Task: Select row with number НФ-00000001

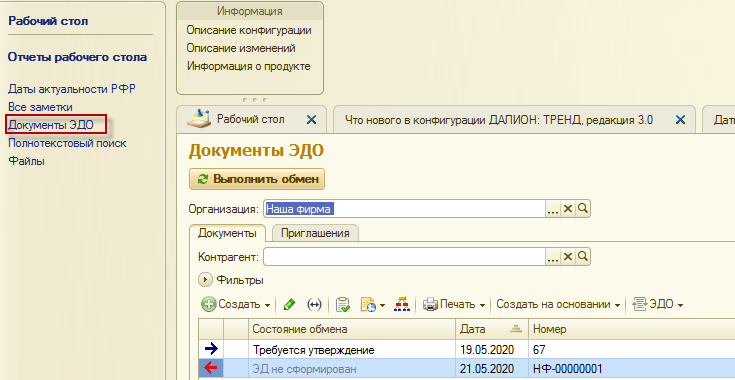Action: coord(466,368)
